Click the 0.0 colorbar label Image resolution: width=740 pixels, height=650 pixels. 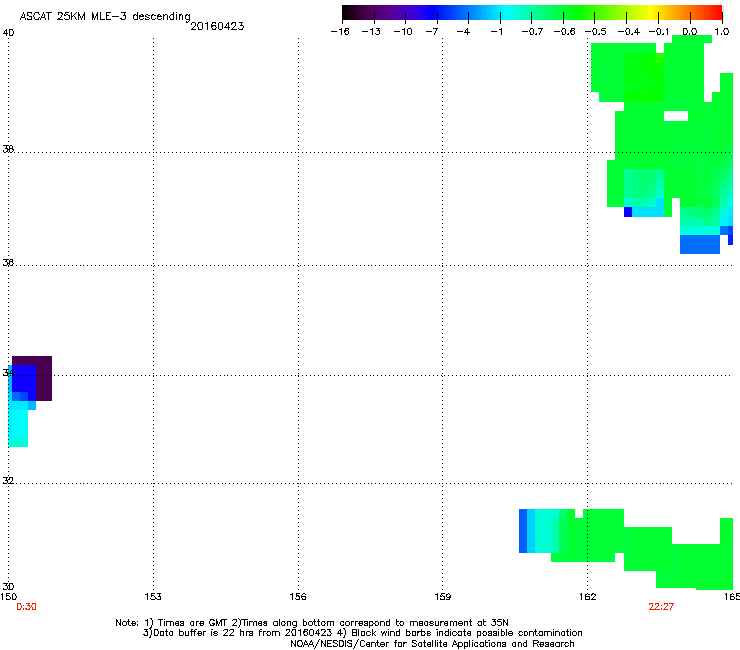[x=690, y=32]
